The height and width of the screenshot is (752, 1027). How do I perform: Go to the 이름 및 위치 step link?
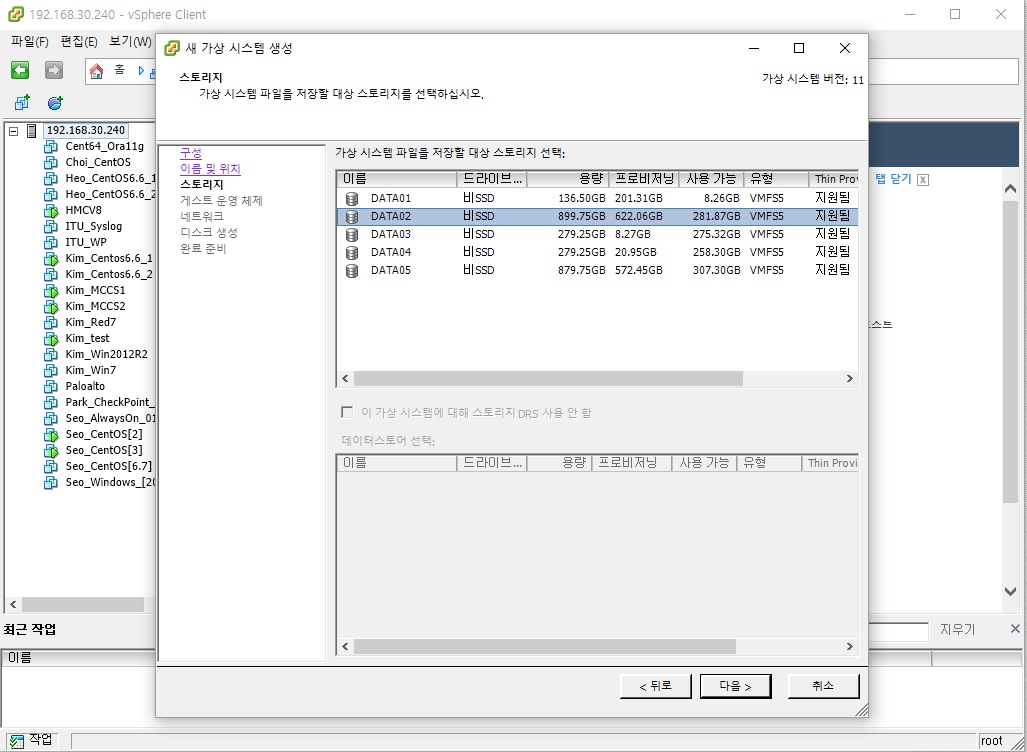(210, 169)
